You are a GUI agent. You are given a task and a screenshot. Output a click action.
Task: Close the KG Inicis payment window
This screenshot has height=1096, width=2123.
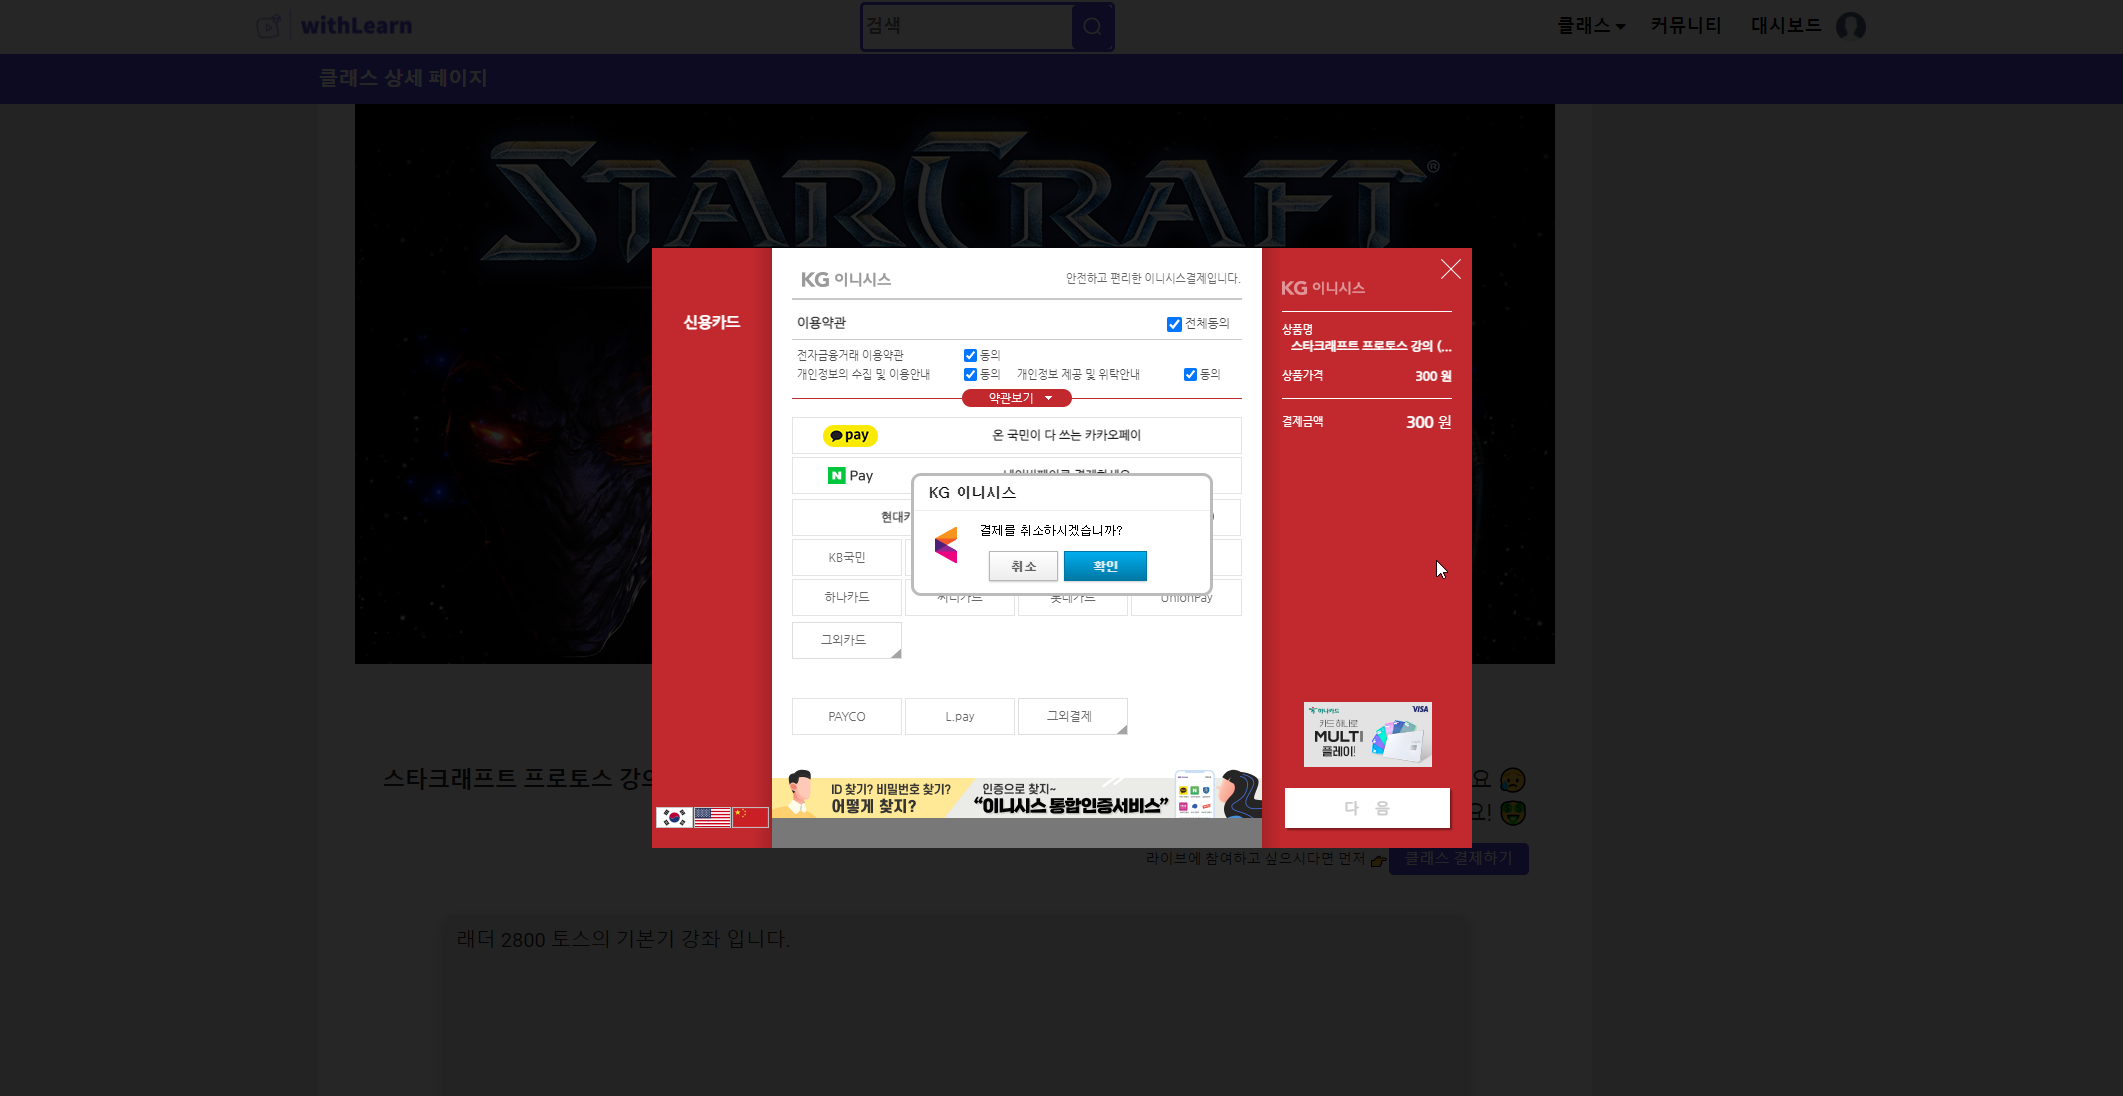point(1450,269)
